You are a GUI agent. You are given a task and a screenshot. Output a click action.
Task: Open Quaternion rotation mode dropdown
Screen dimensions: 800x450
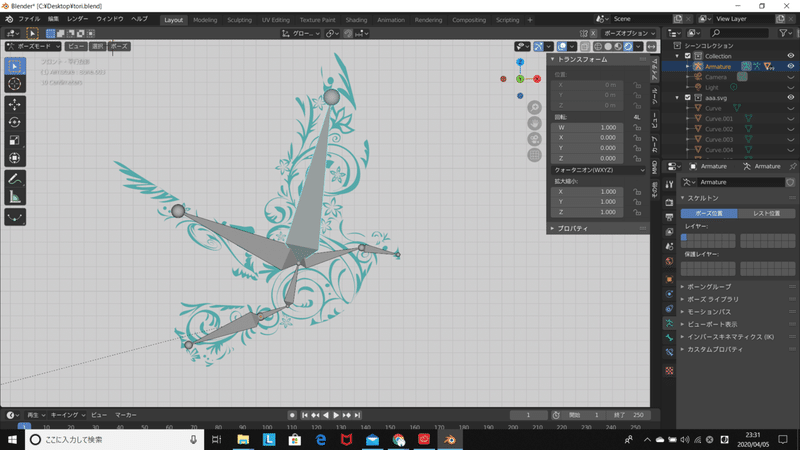point(599,170)
